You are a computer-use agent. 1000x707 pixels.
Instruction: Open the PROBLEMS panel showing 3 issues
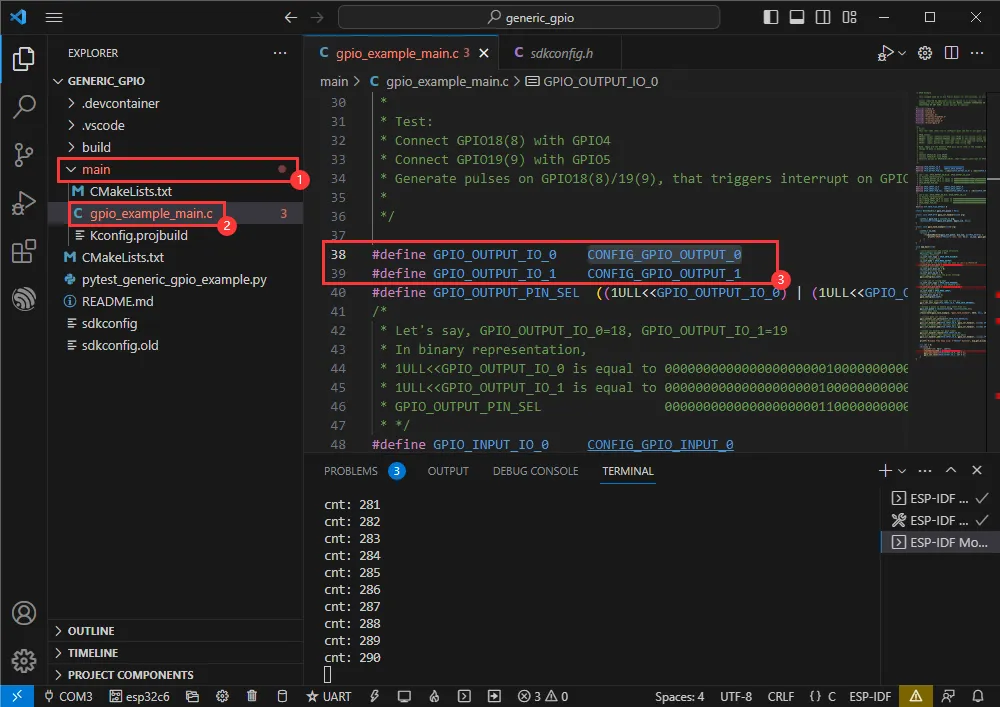coord(352,470)
